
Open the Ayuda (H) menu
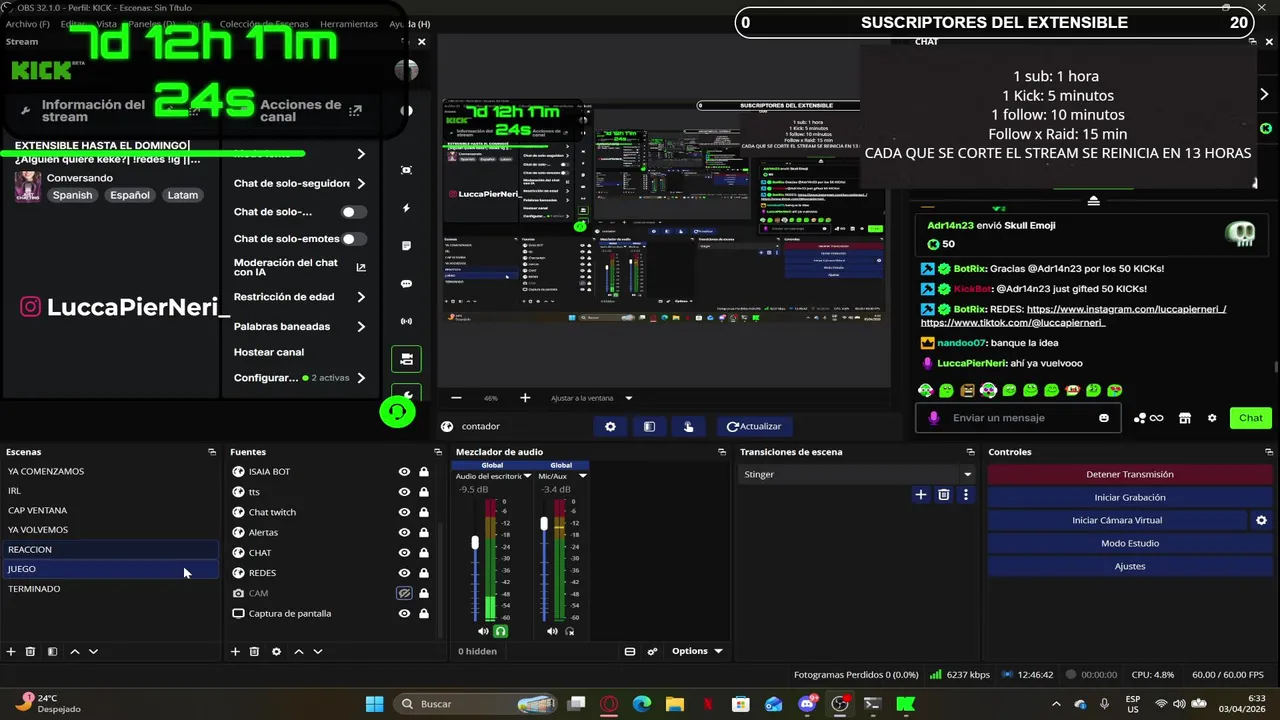tap(409, 24)
